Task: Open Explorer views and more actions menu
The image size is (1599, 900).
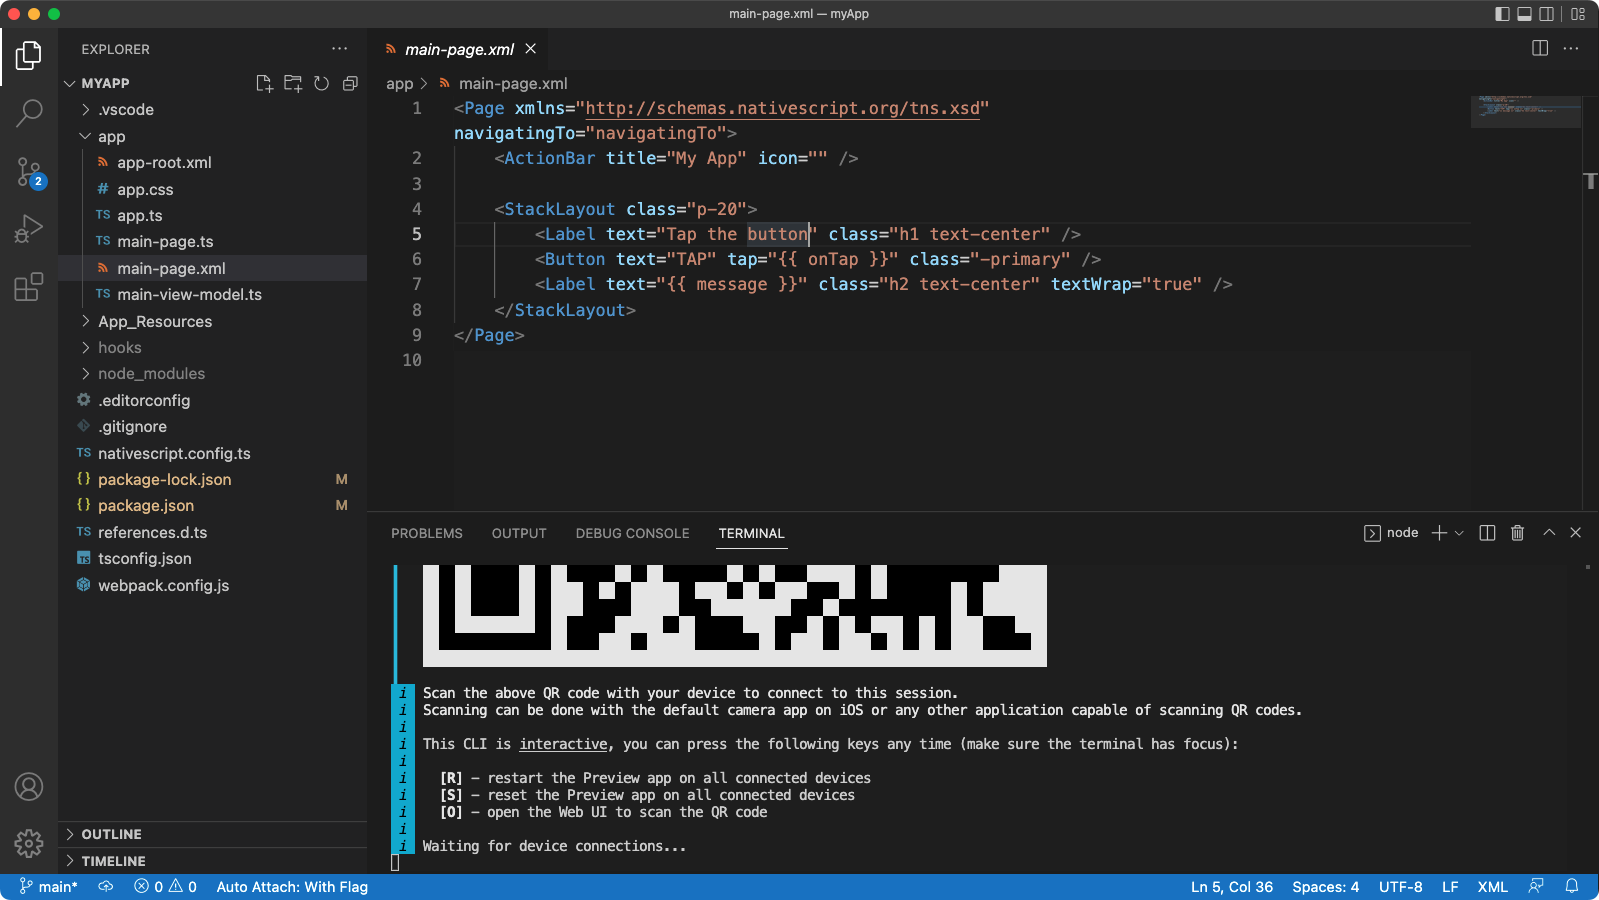Action: coord(340,49)
